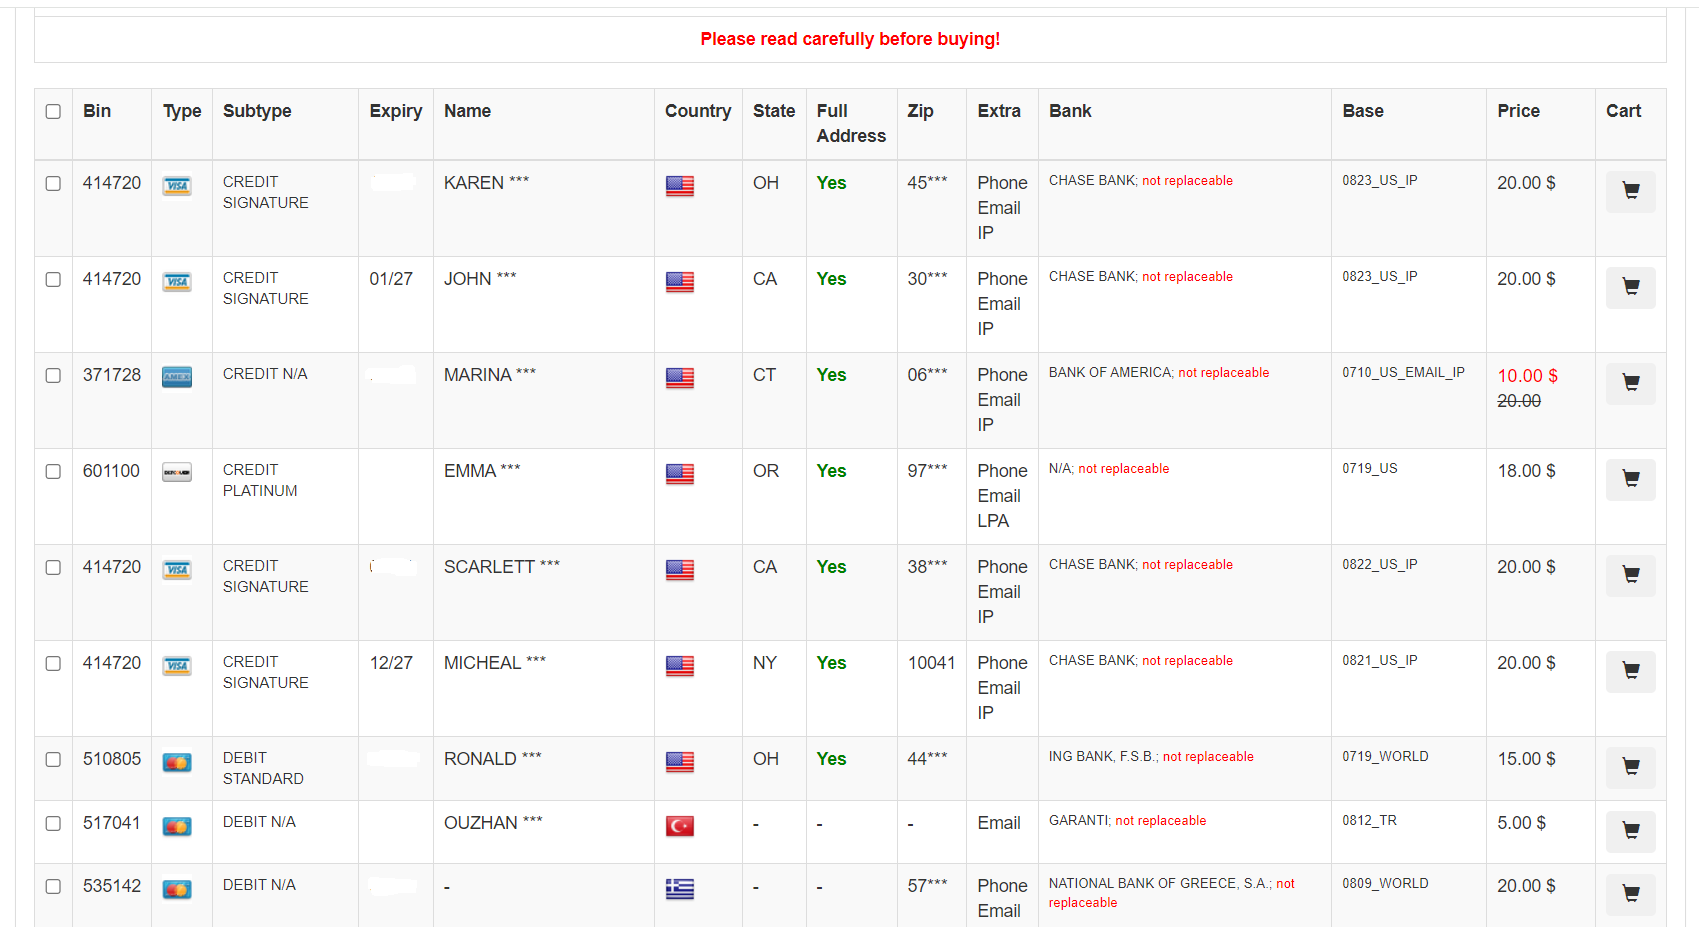Image resolution: width=1699 pixels, height=927 pixels.
Task: Tick the checkbox for the KAREN row
Action: coord(53,184)
